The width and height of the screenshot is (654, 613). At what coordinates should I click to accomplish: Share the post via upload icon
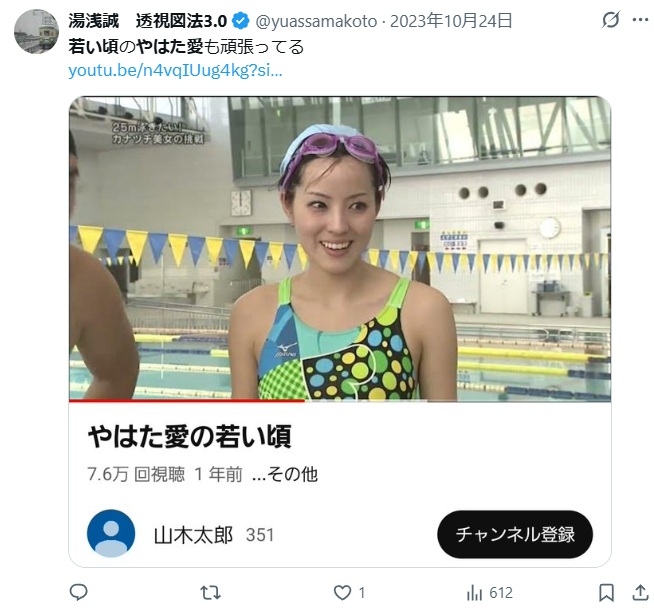click(640, 593)
